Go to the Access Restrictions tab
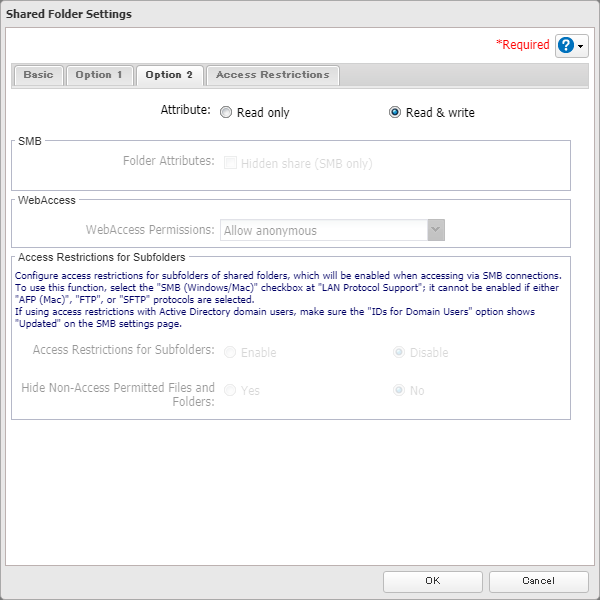Screen dimensions: 600x600 click(272, 75)
